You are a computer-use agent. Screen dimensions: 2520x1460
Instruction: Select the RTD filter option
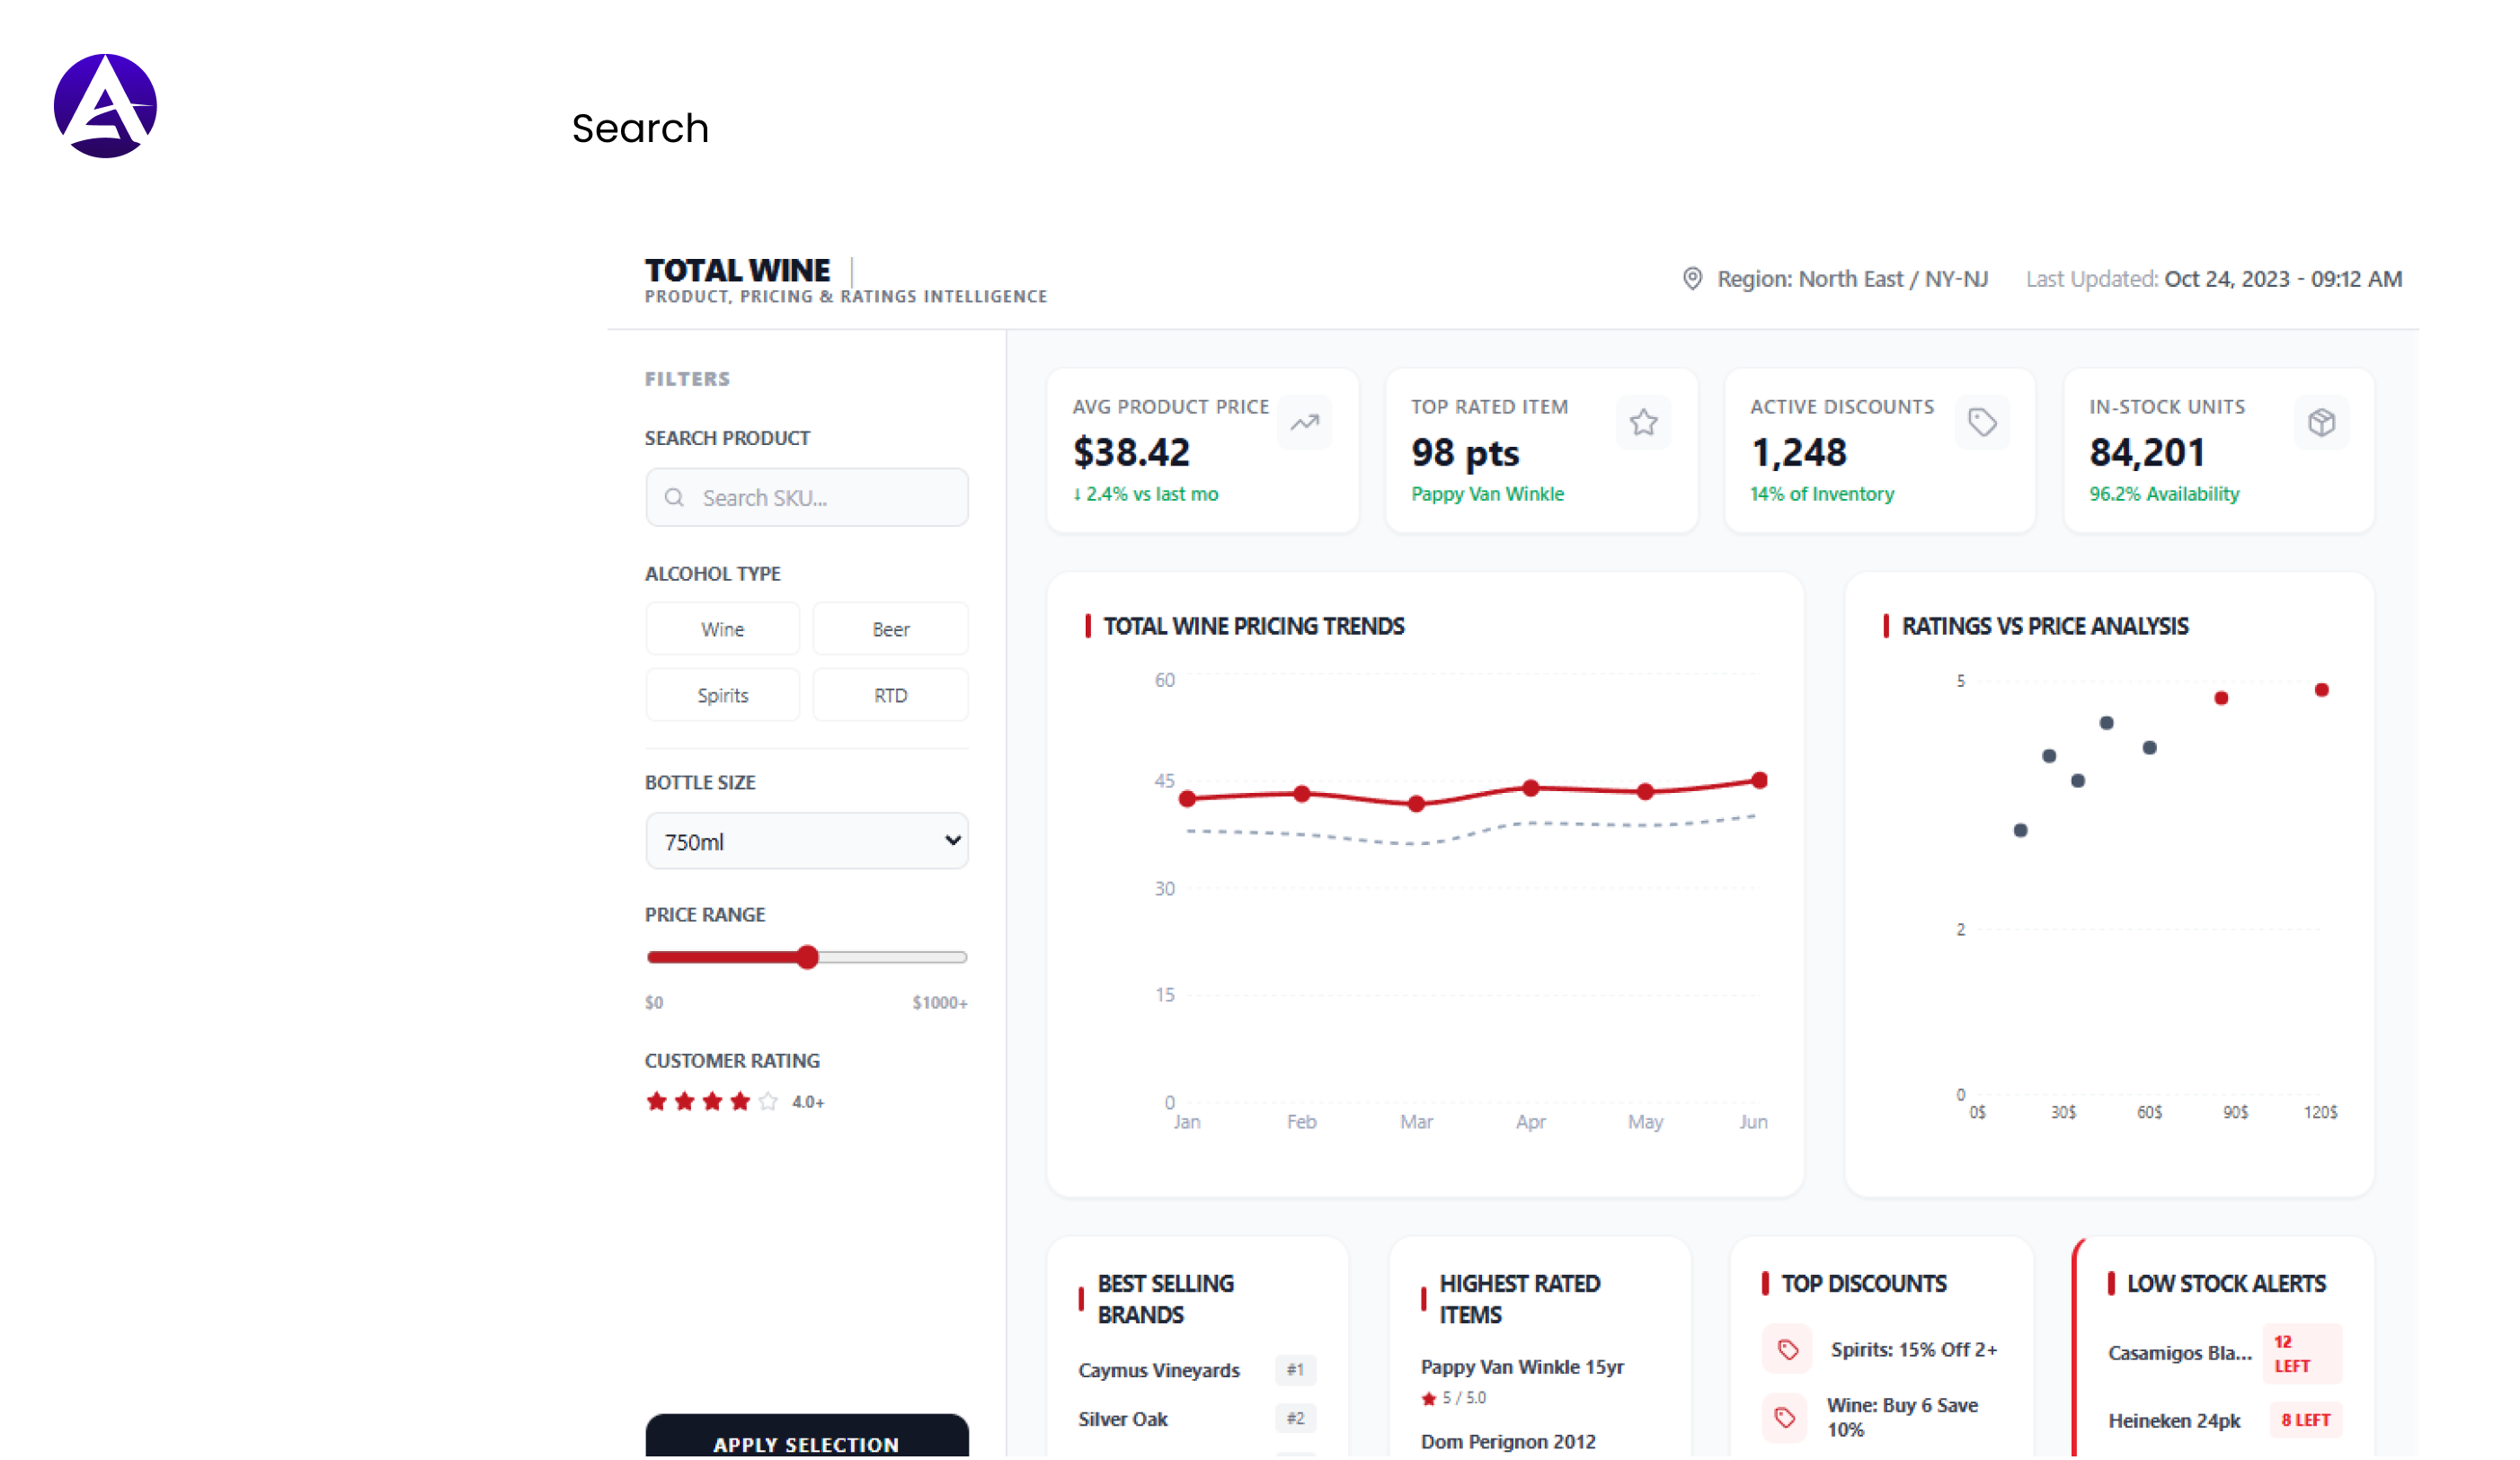tap(890, 694)
